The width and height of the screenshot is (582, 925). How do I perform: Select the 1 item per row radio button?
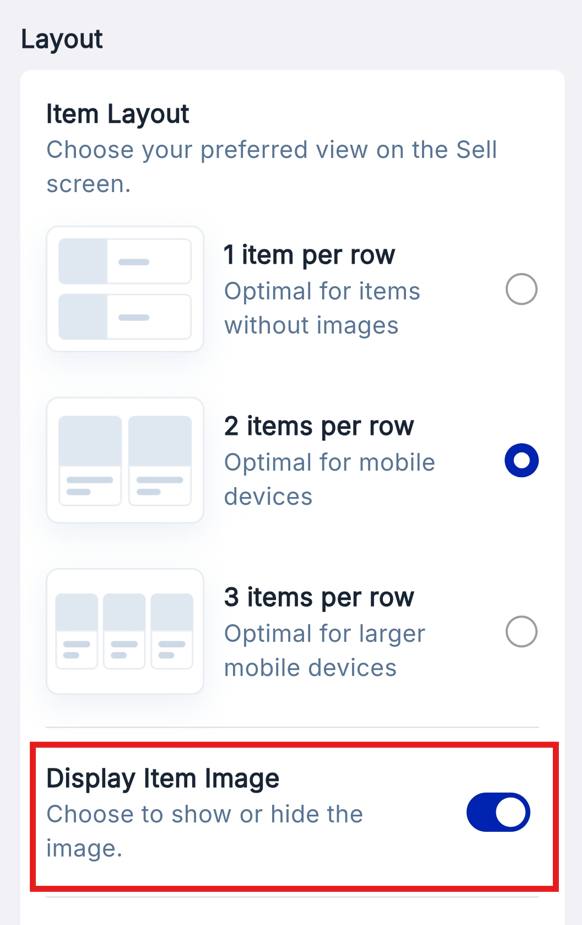pyautogui.click(x=521, y=289)
